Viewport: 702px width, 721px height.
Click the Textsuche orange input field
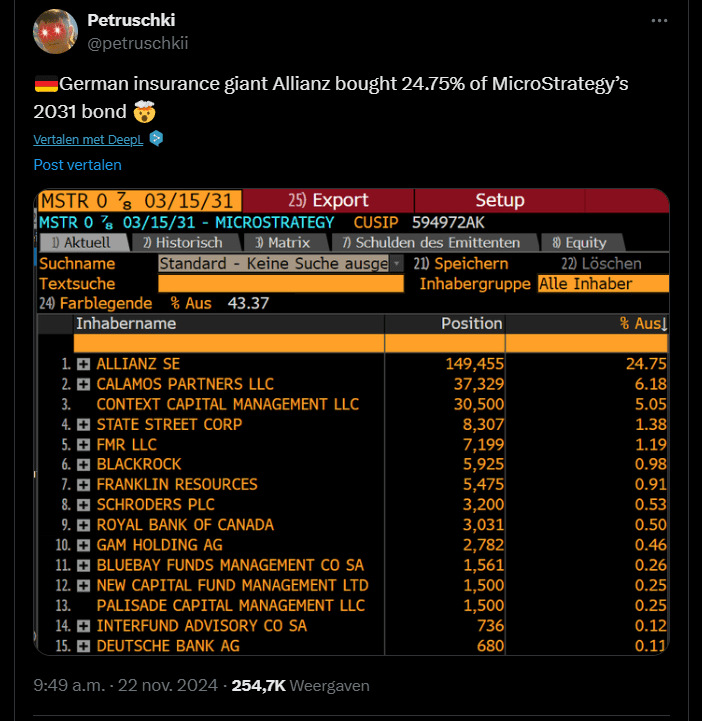pyautogui.click(x=281, y=284)
